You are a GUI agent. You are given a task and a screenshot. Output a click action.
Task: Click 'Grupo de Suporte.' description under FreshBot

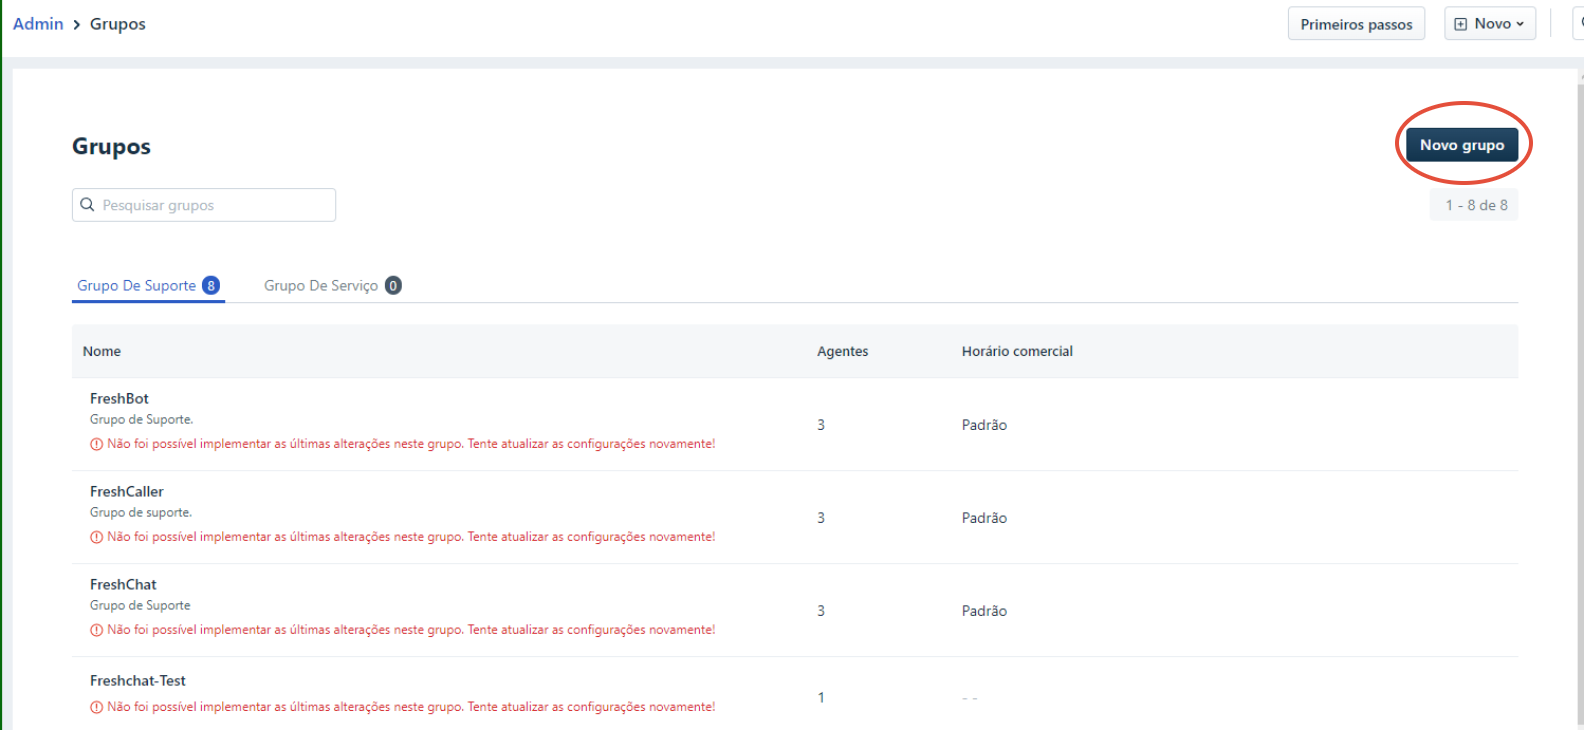pos(141,420)
